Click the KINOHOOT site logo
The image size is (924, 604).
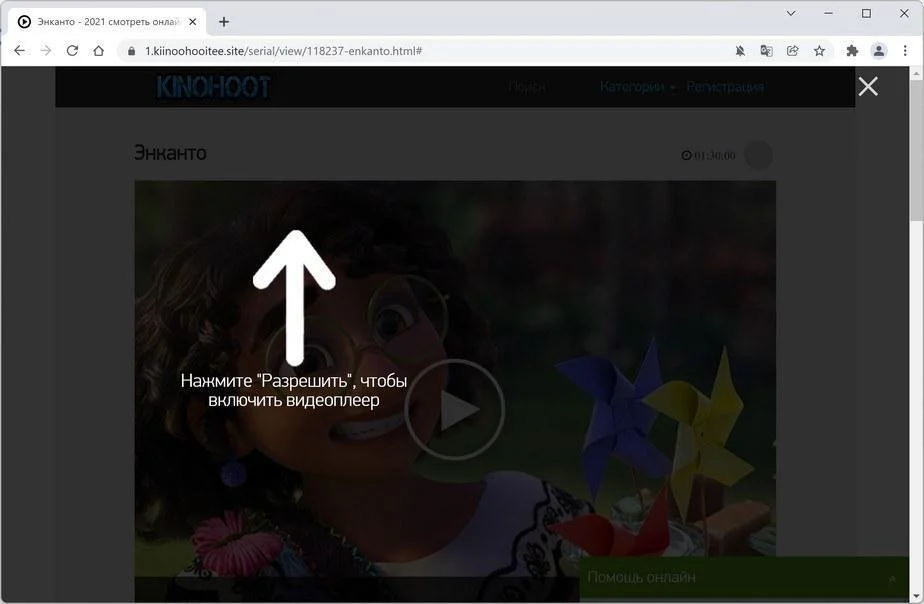point(213,87)
